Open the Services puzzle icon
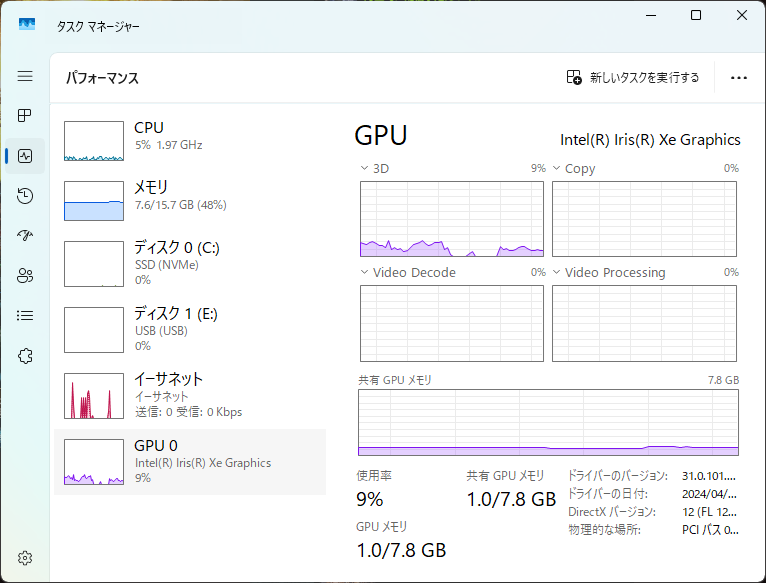 25,356
